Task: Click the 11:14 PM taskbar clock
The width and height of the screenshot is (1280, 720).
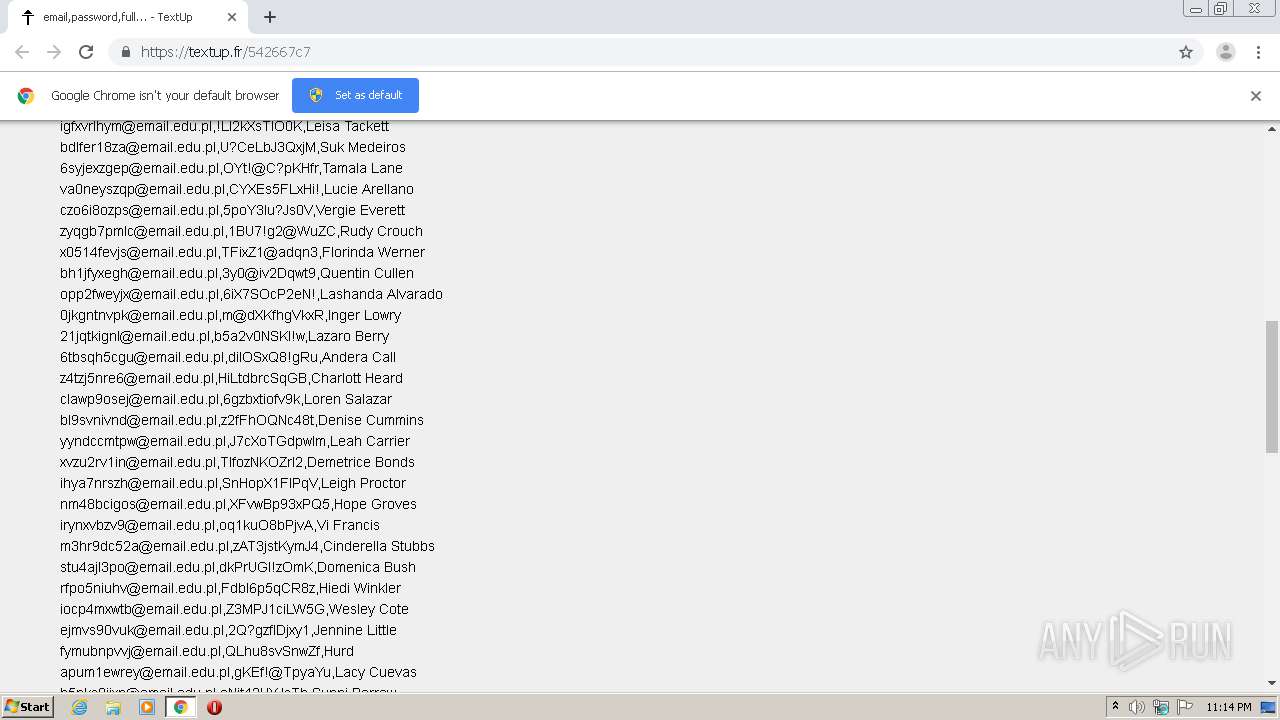Action: (1229, 707)
